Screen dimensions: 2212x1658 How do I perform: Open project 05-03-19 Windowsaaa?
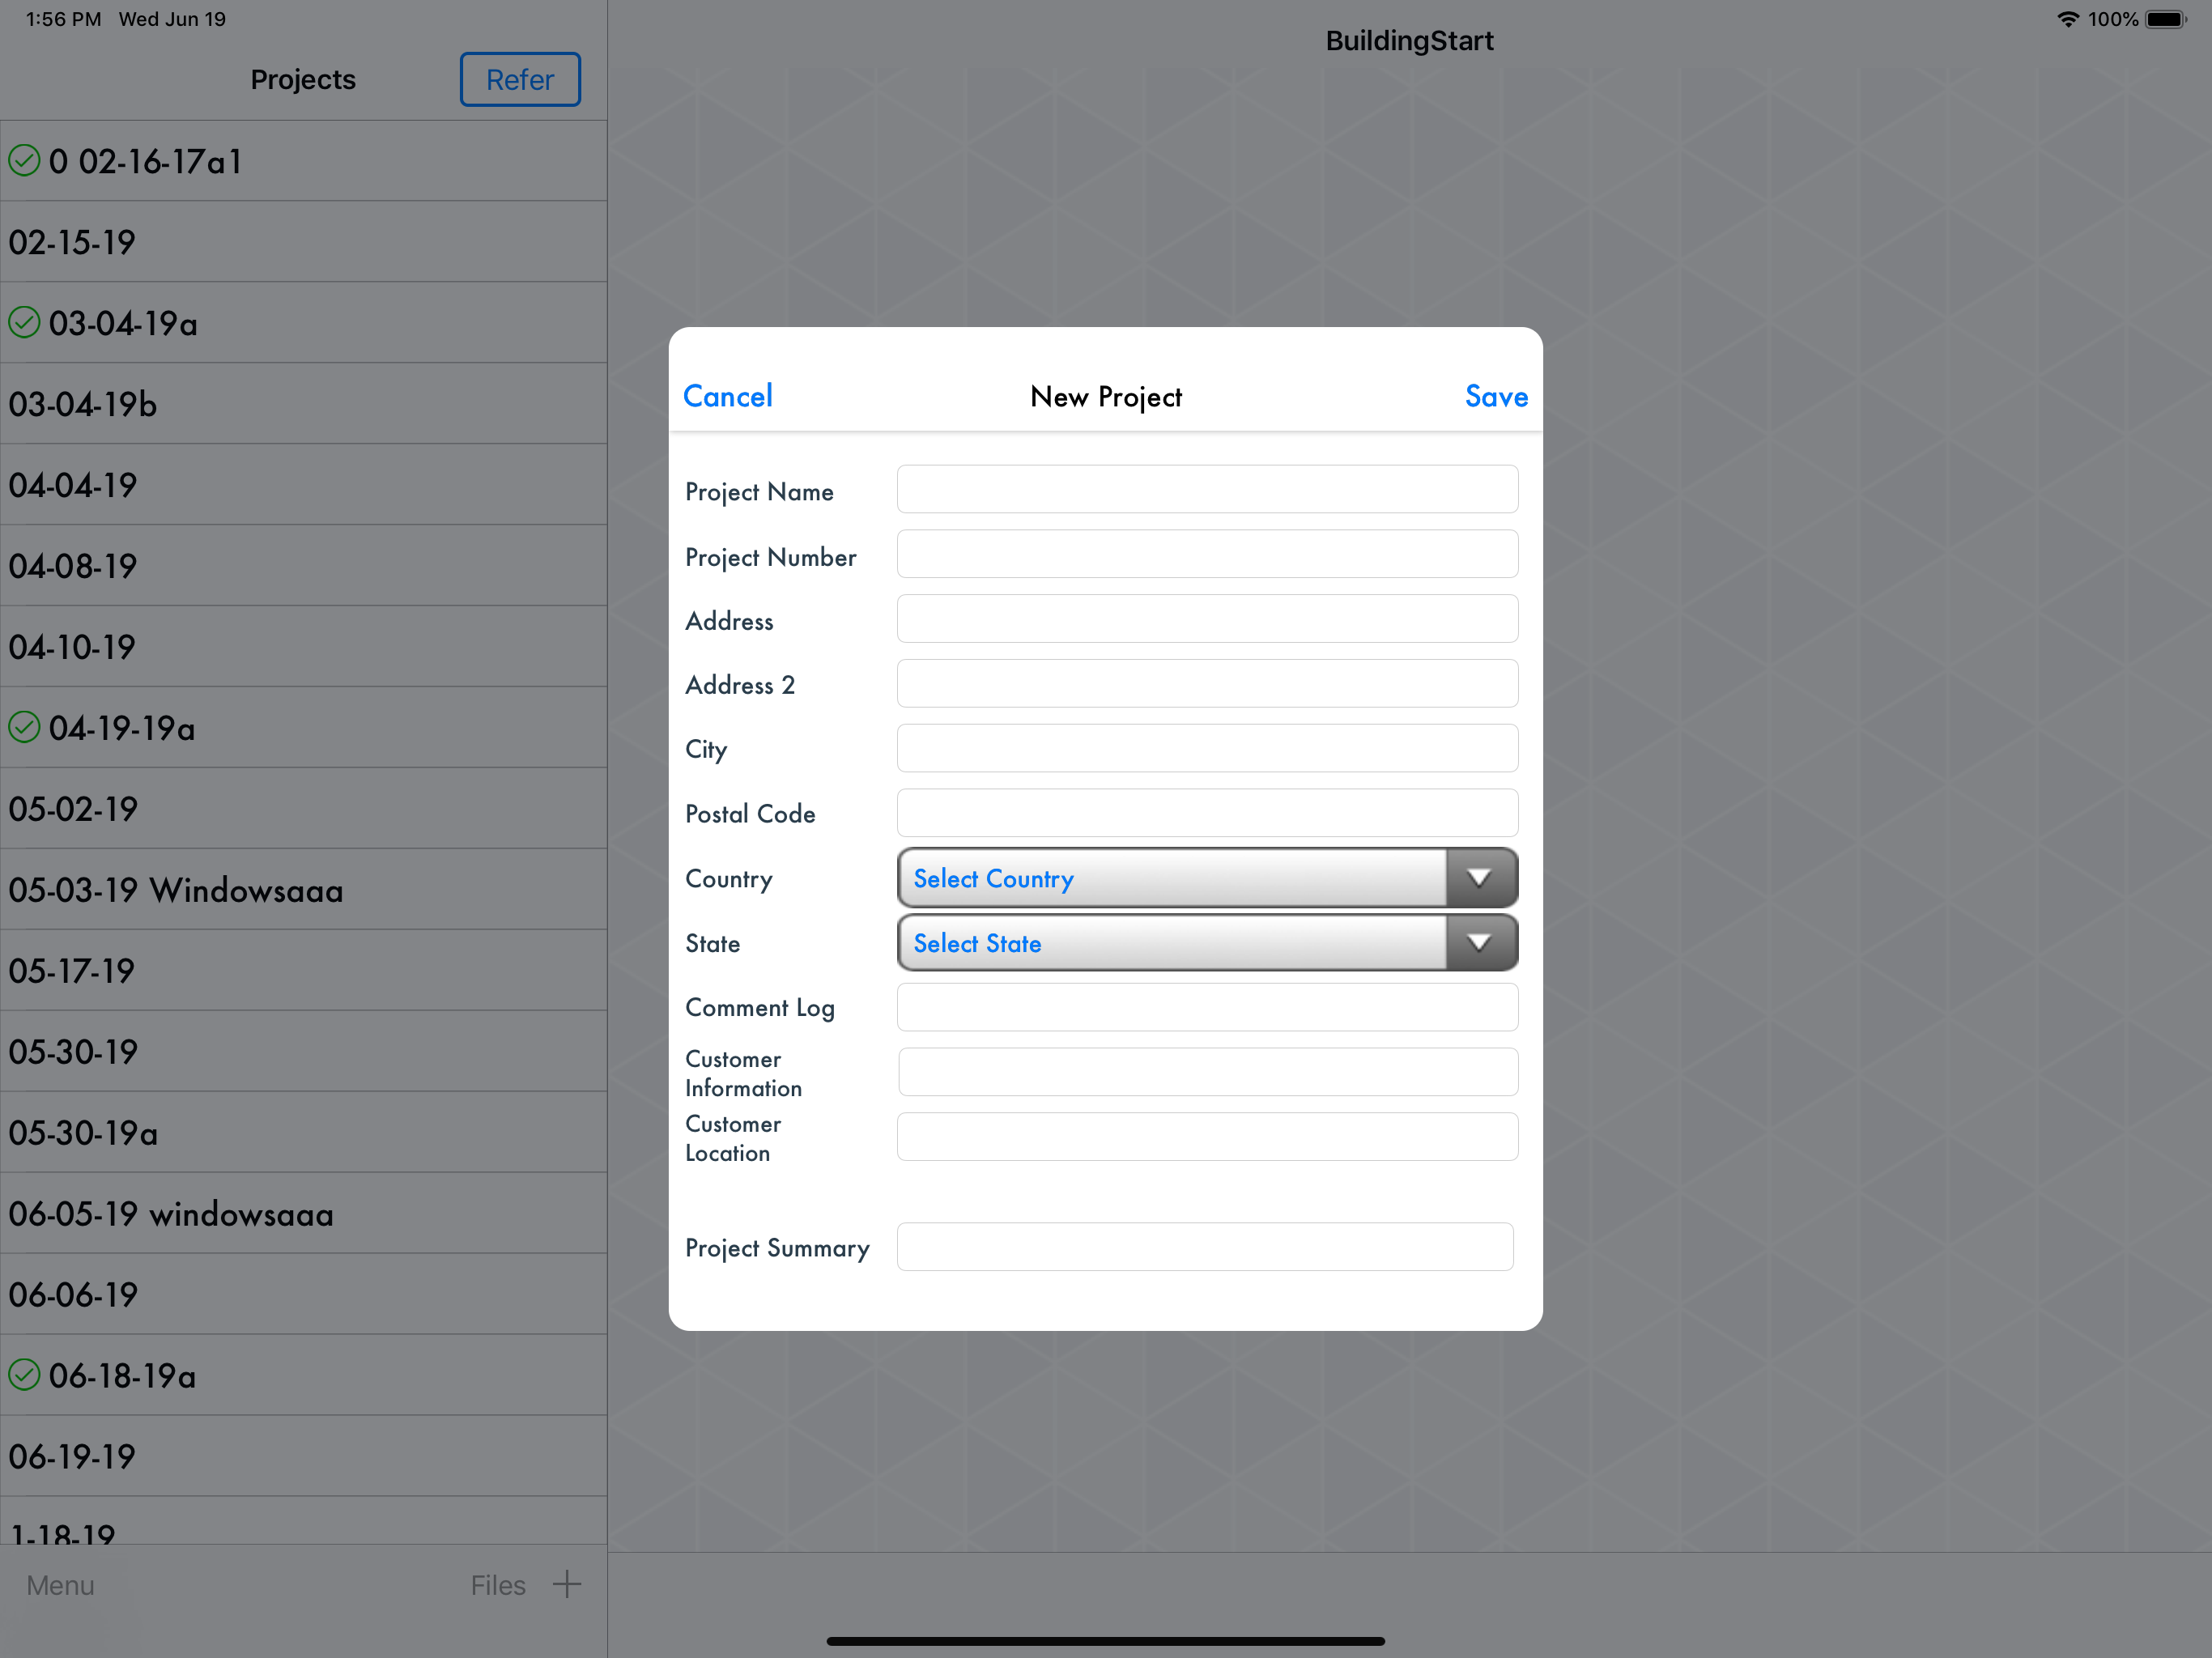[303, 890]
